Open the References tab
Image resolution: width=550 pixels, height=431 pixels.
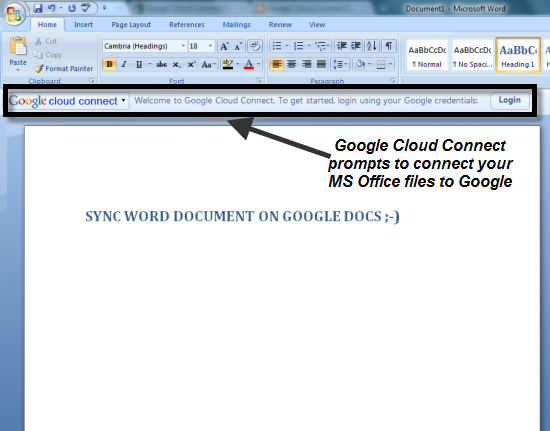pos(187,25)
